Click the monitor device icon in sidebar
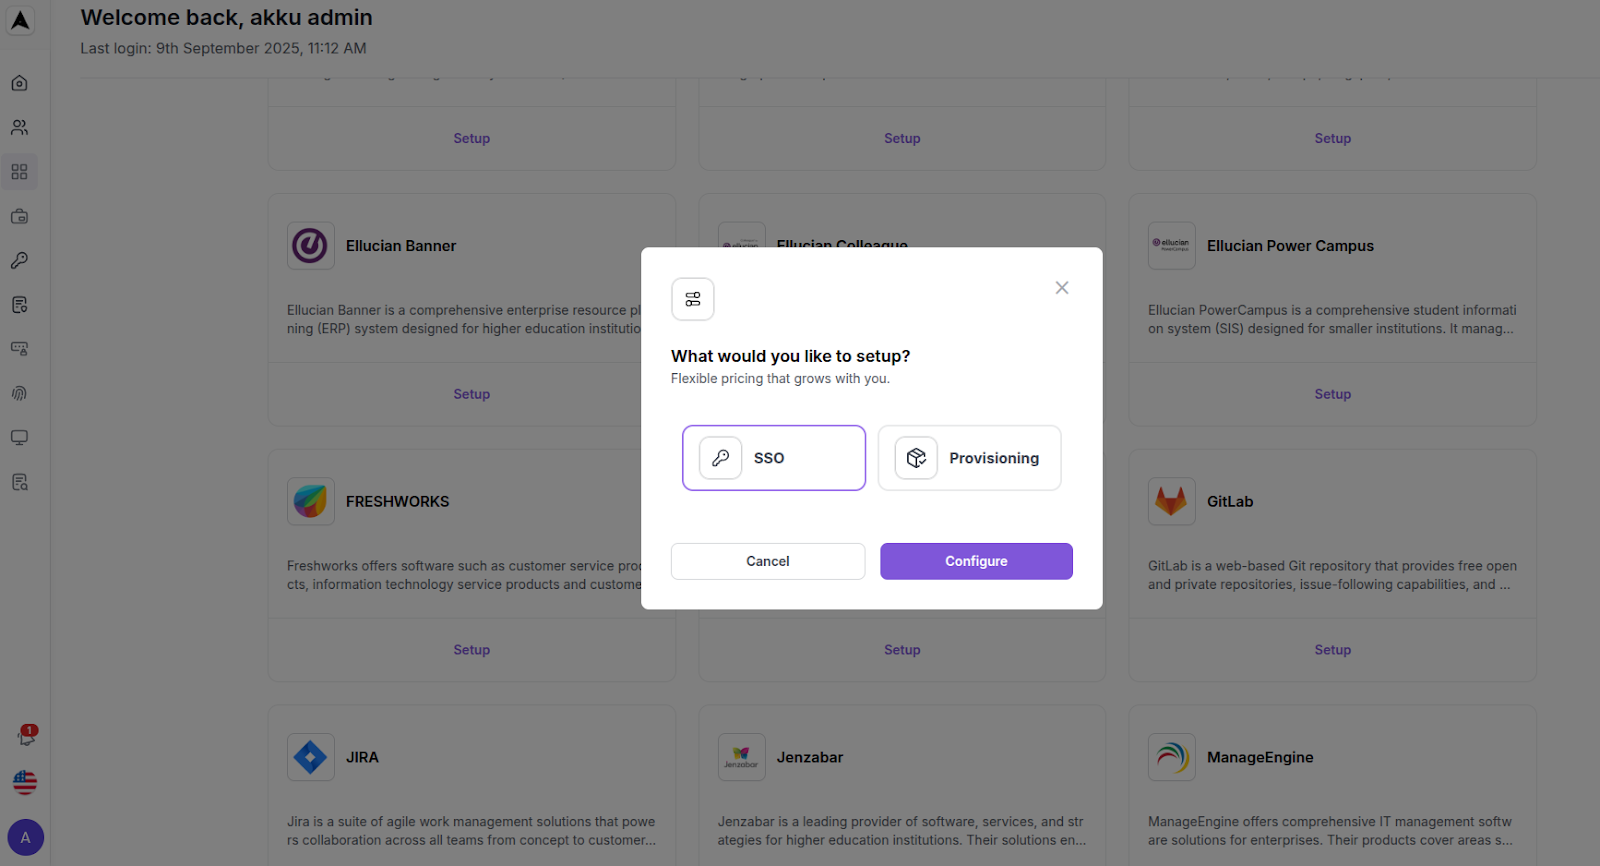The height and width of the screenshot is (866, 1600). coord(19,437)
